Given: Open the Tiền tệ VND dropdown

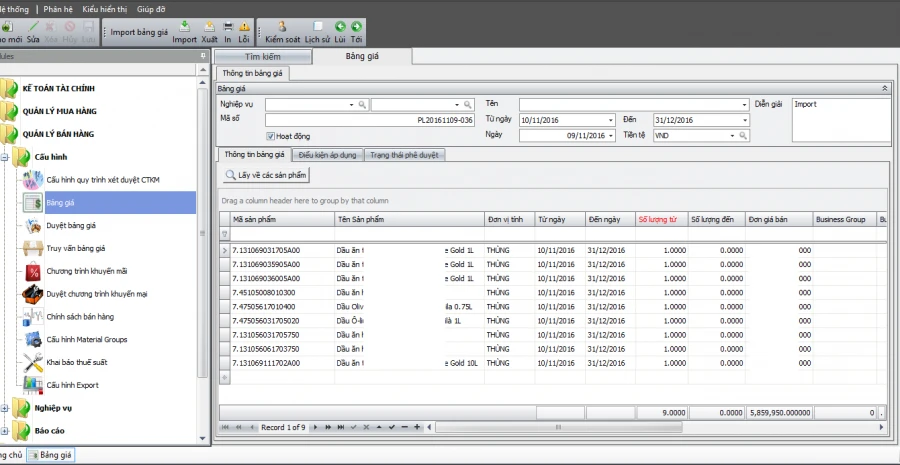Looking at the screenshot, I should (732, 136).
